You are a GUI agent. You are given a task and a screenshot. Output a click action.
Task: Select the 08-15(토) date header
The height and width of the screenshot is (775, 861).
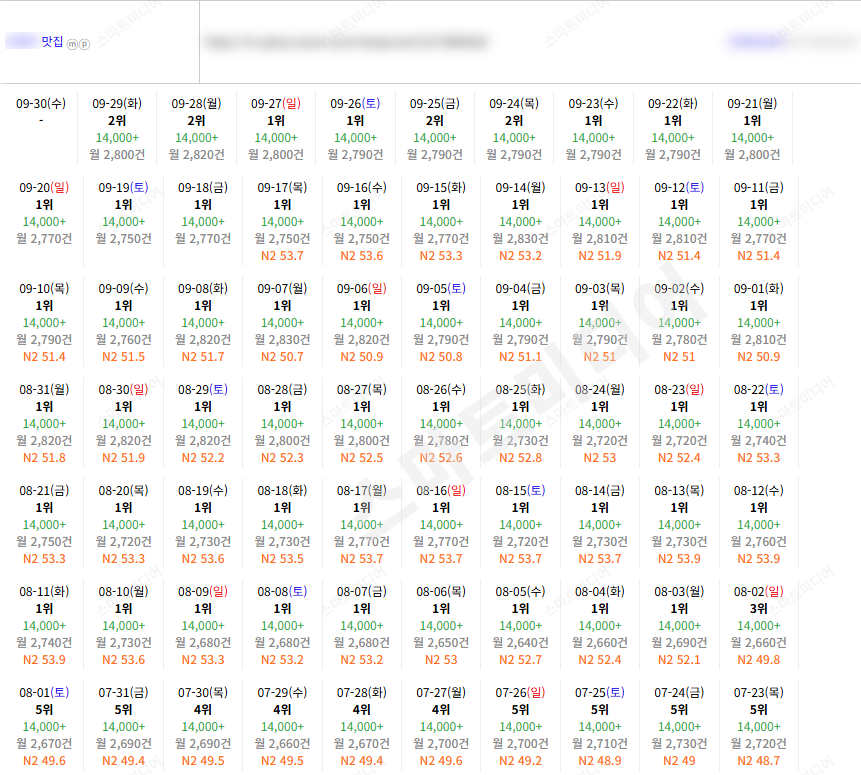point(520,490)
